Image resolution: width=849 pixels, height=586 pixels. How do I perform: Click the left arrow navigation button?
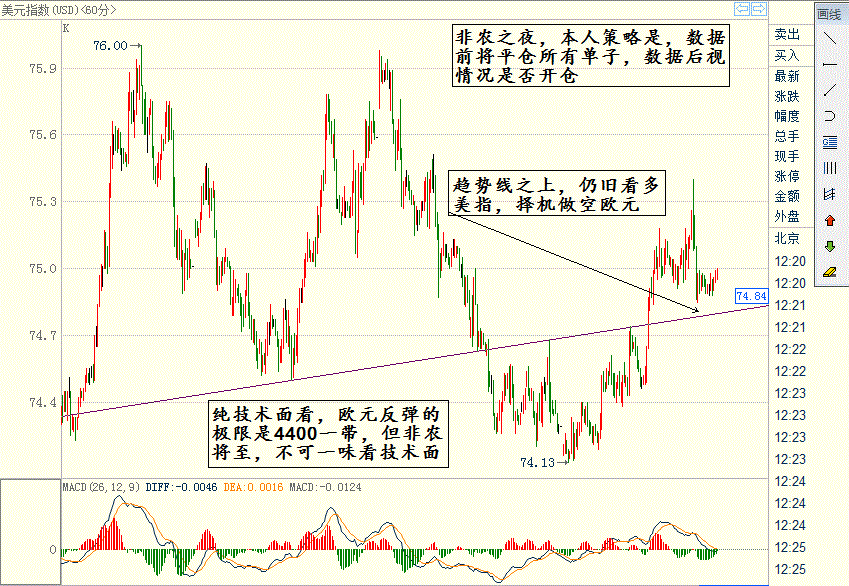pyautogui.click(x=742, y=9)
